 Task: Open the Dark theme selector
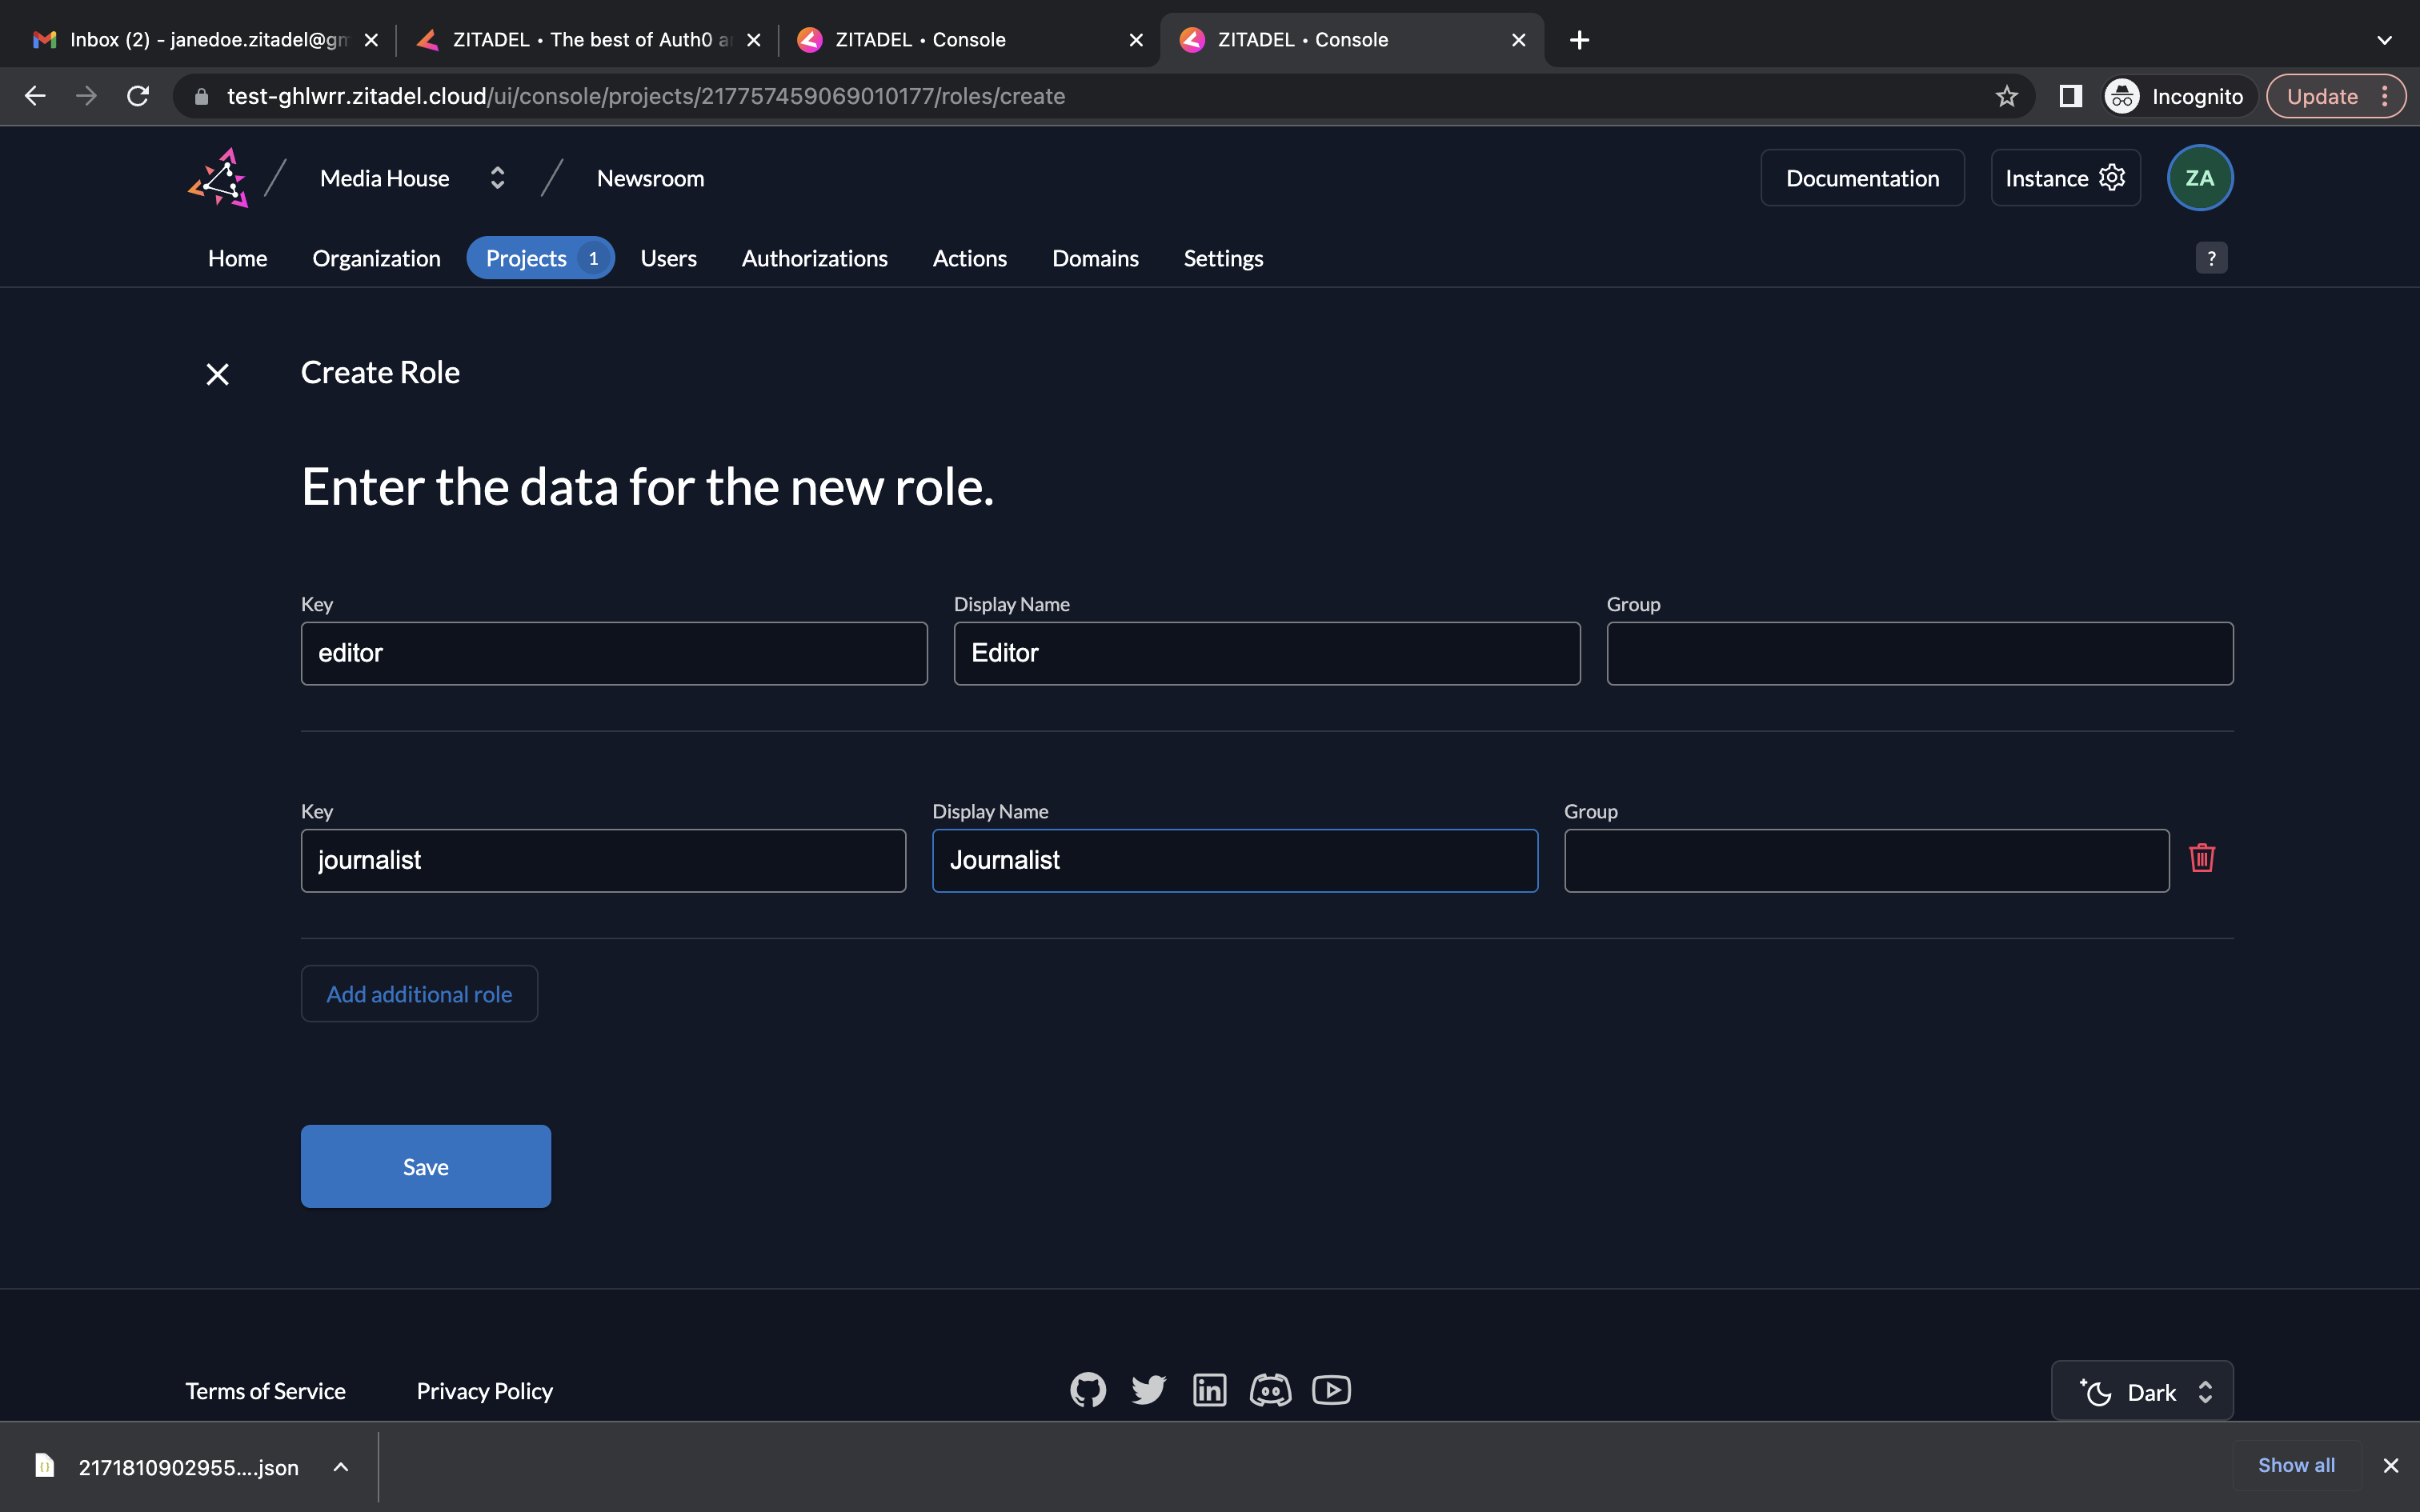tap(2142, 1391)
